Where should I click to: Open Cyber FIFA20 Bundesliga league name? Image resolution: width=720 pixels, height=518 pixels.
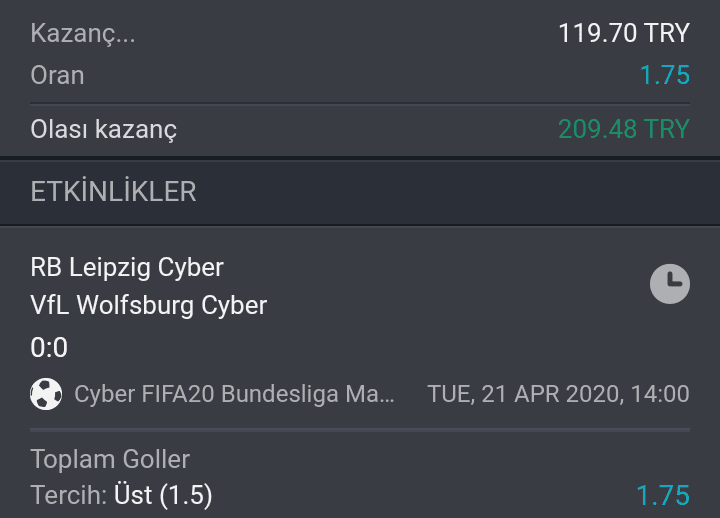click(x=234, y=394)
